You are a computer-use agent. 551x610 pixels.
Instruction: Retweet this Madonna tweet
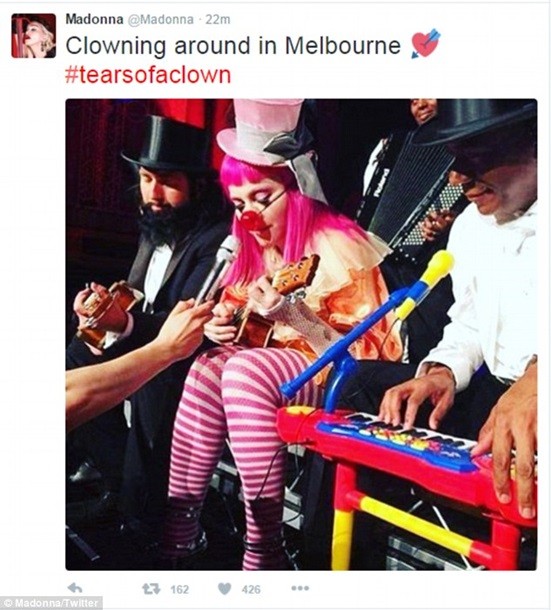(151, 589)
